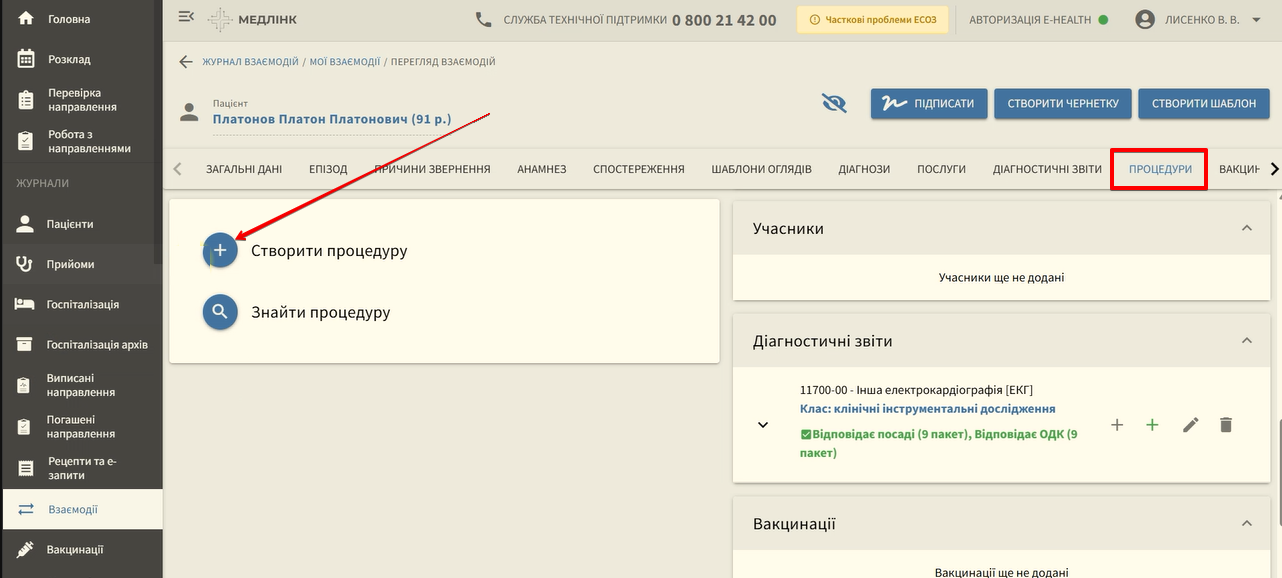Edit the ЕКГ report with pencil icon
Image resolution: width=1282 pixels, height=578 pixels.
click(1190, 425)
